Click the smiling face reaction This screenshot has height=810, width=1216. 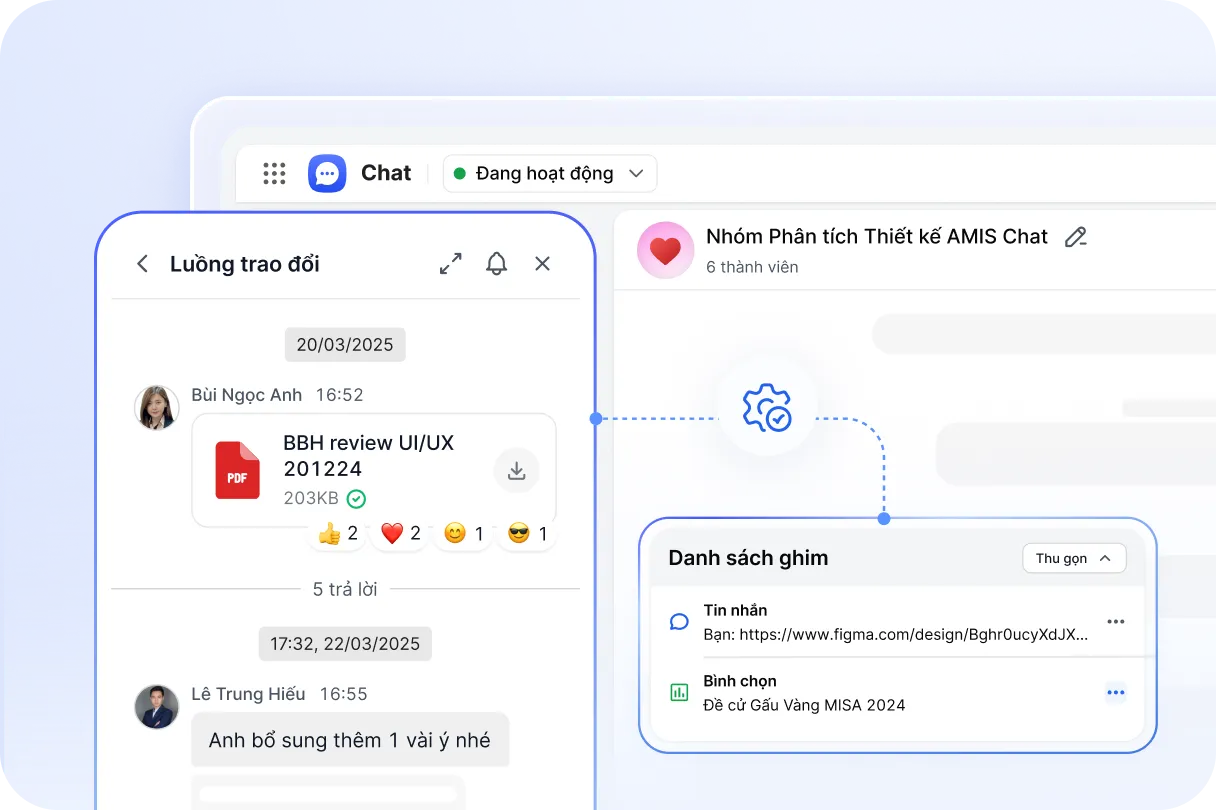463,534
